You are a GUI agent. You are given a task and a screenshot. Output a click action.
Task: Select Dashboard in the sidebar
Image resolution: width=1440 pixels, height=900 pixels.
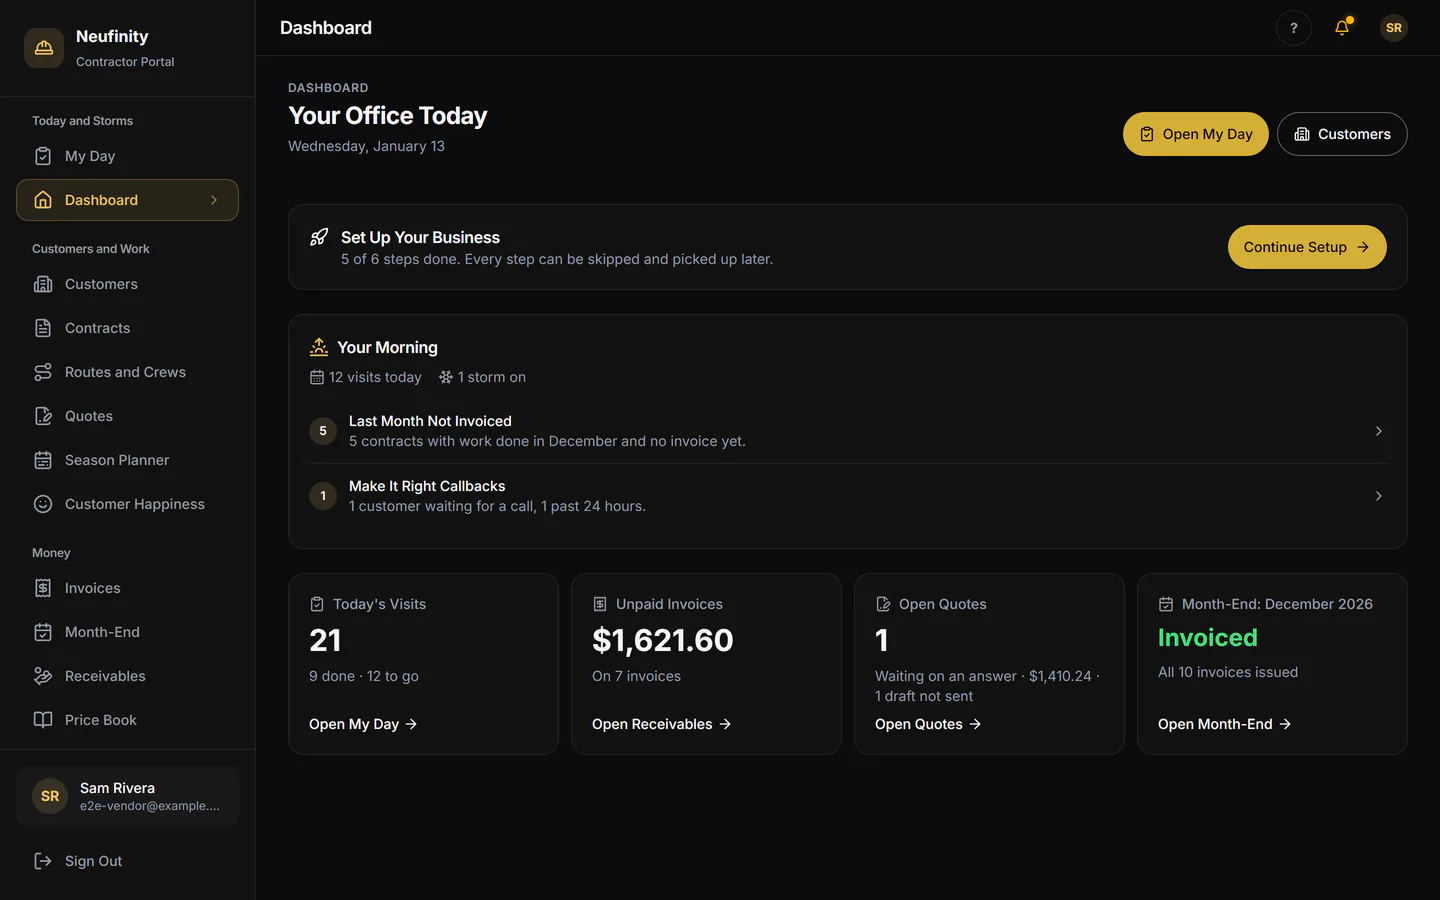(127, 200)
